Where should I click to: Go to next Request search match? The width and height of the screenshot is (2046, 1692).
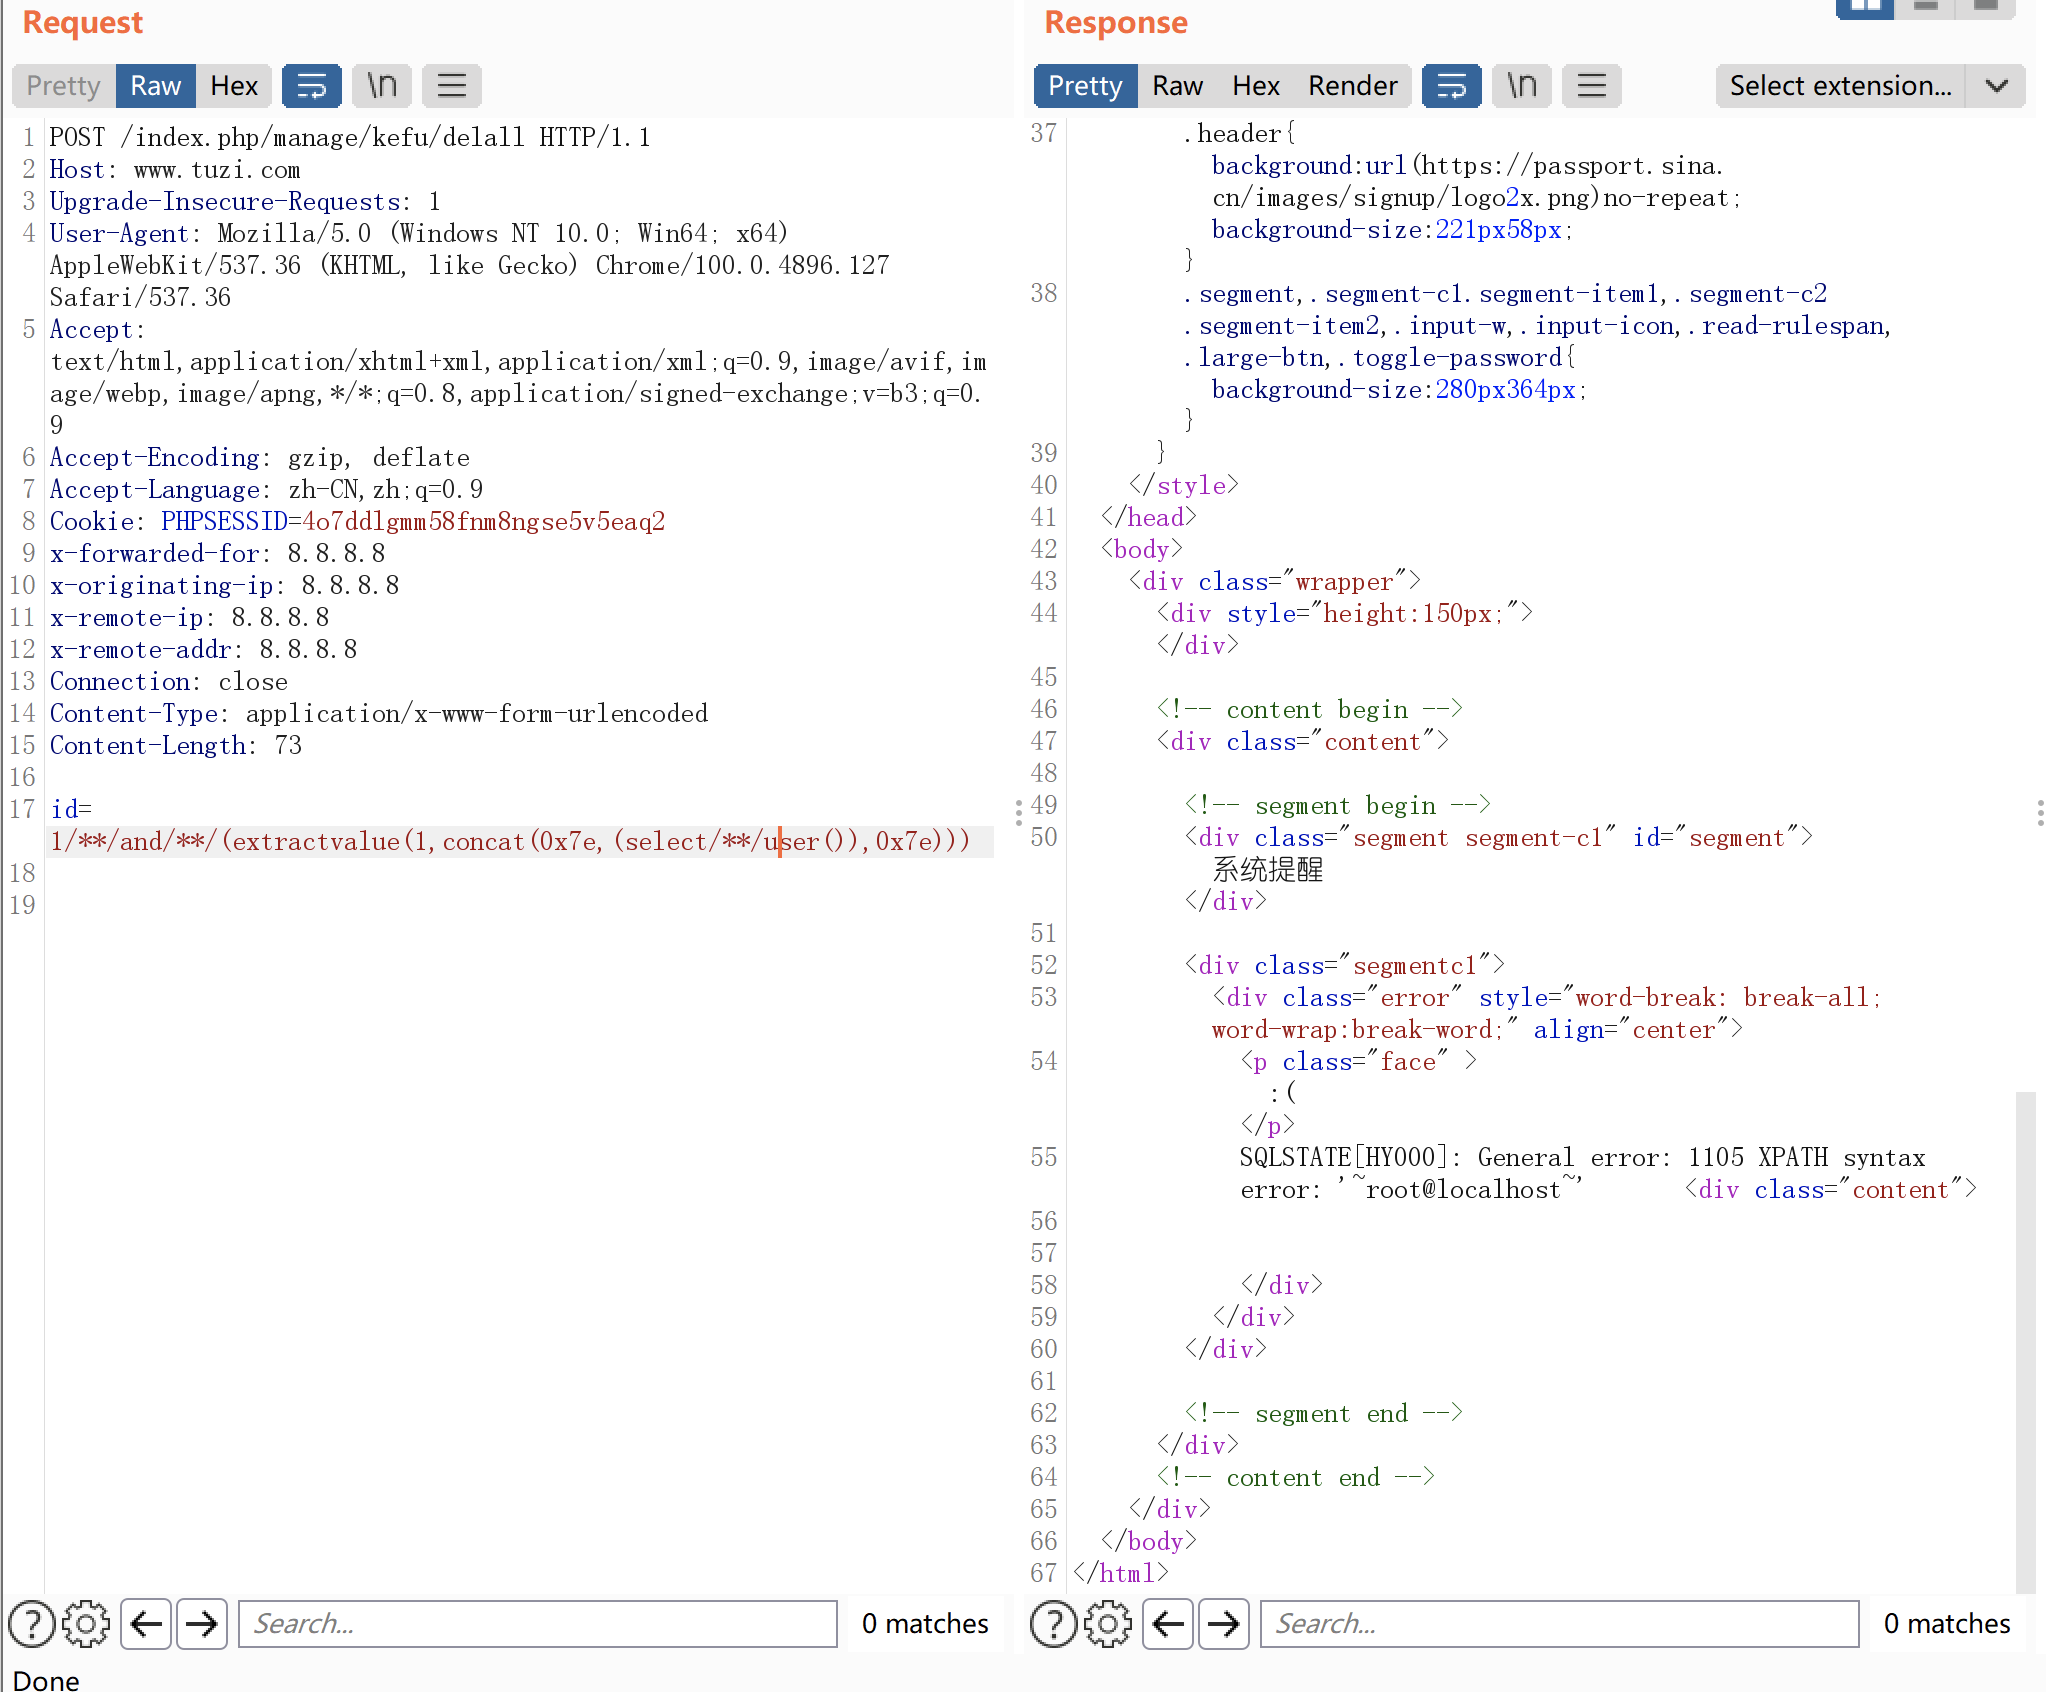(202, 1623)
